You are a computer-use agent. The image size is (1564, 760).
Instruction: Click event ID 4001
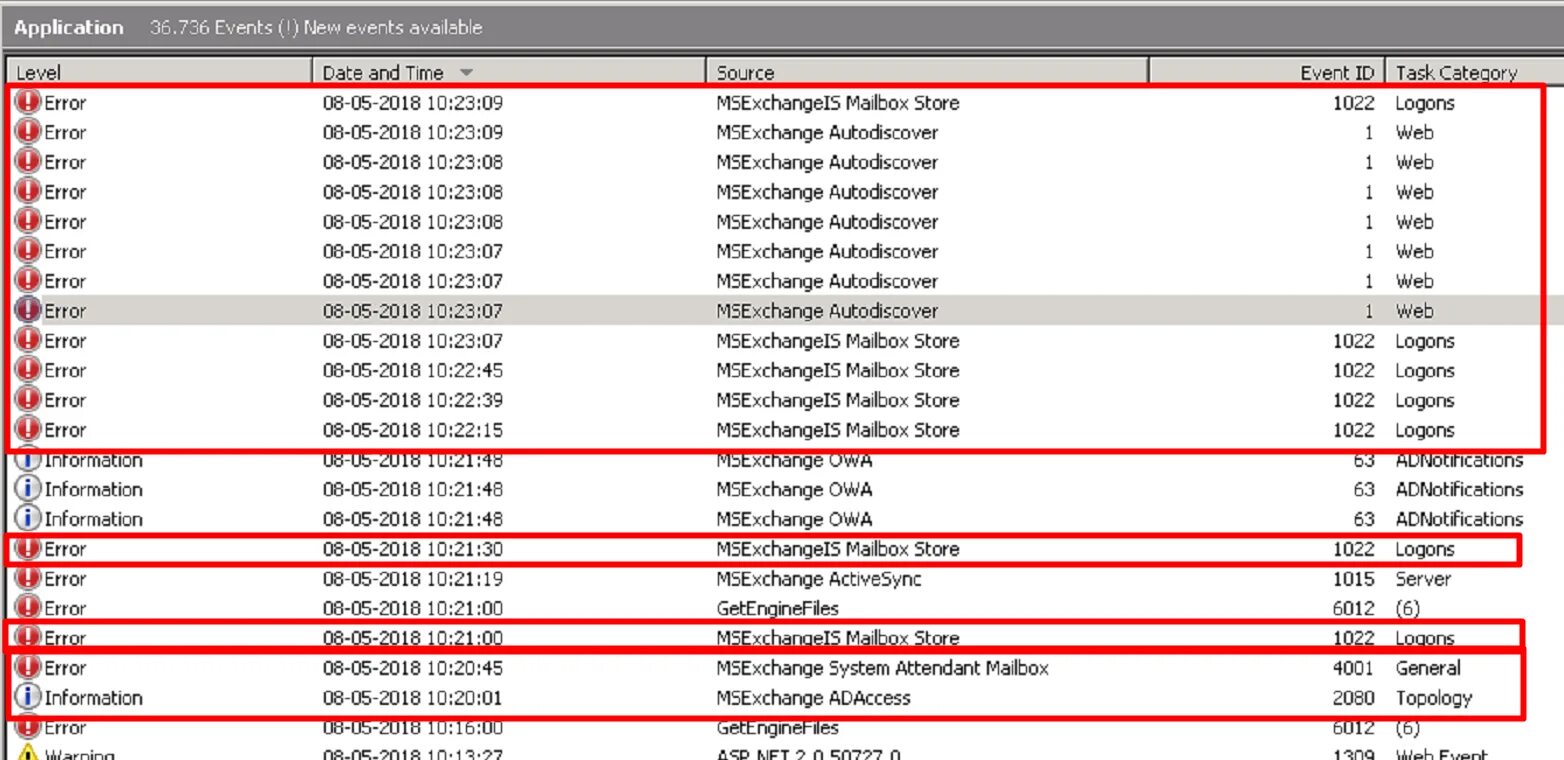(1353, 668)
